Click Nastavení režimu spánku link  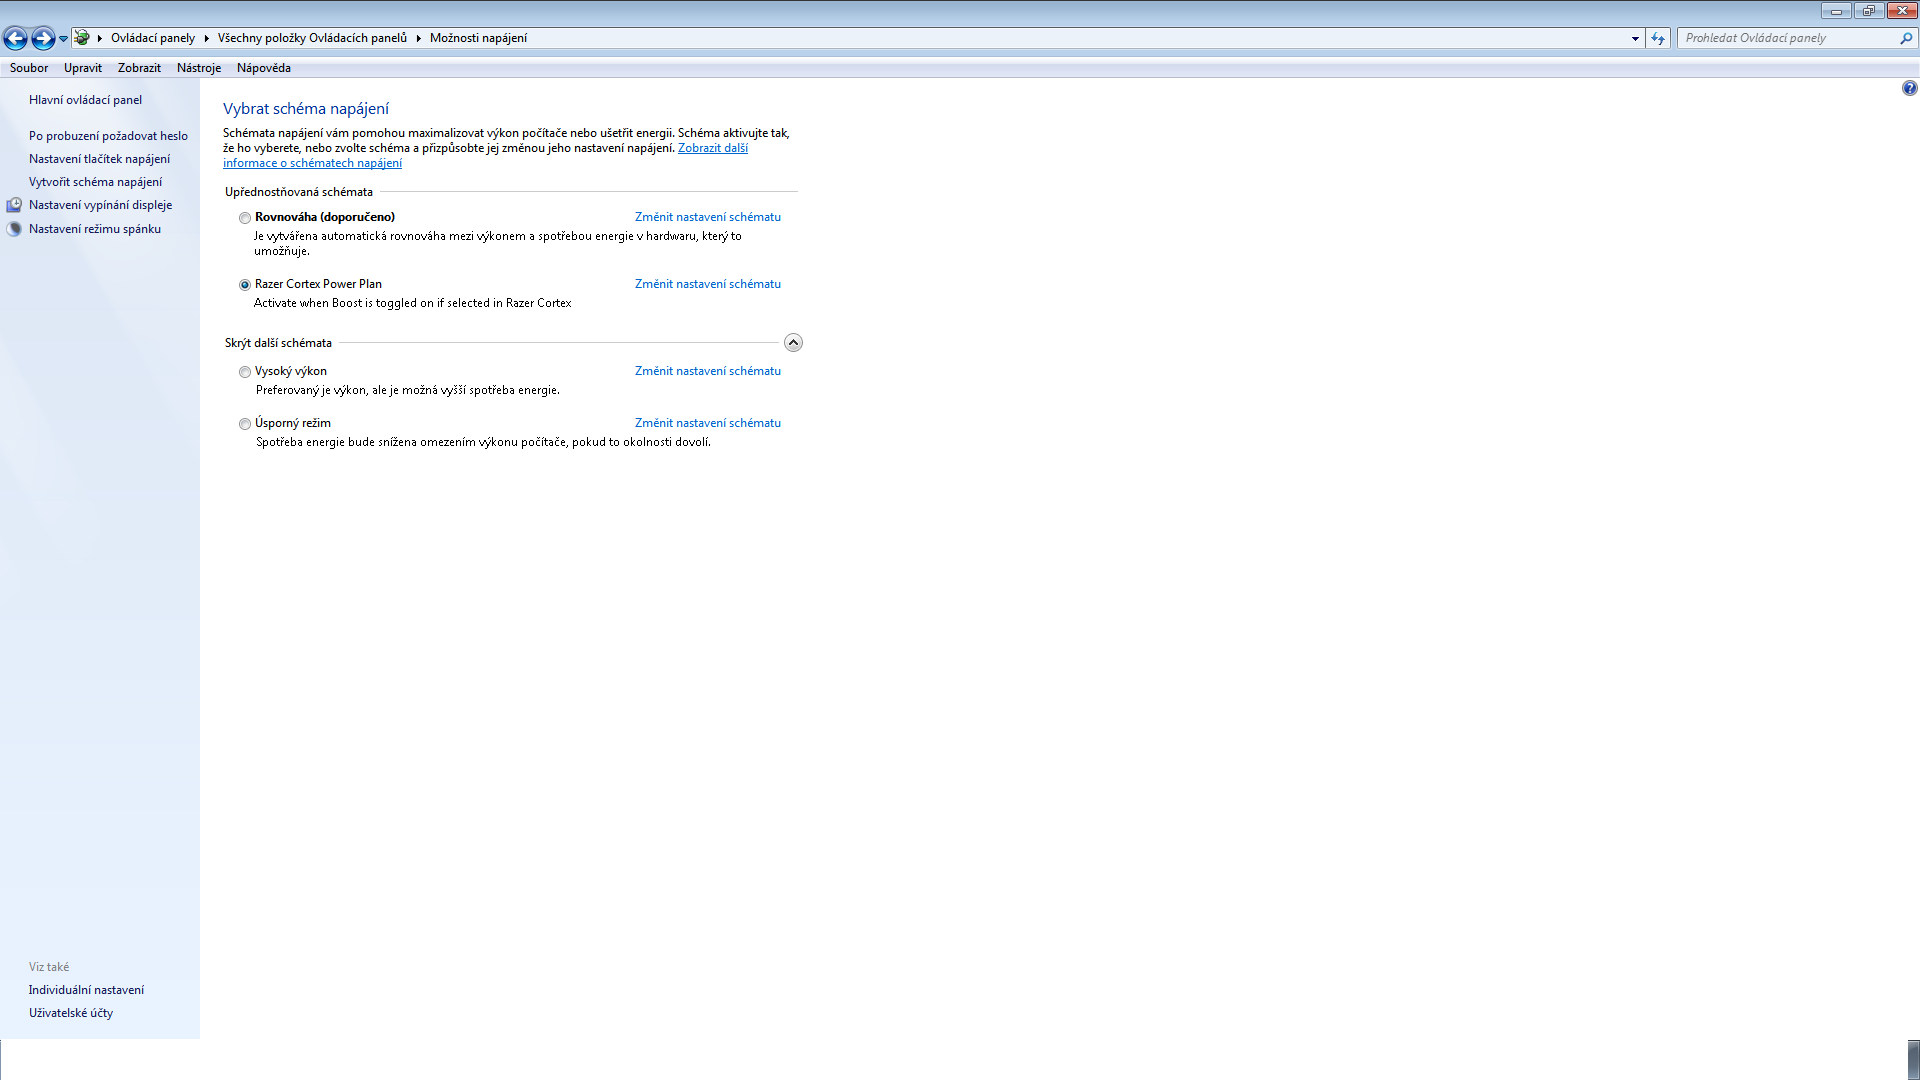[x=95, y=229]
